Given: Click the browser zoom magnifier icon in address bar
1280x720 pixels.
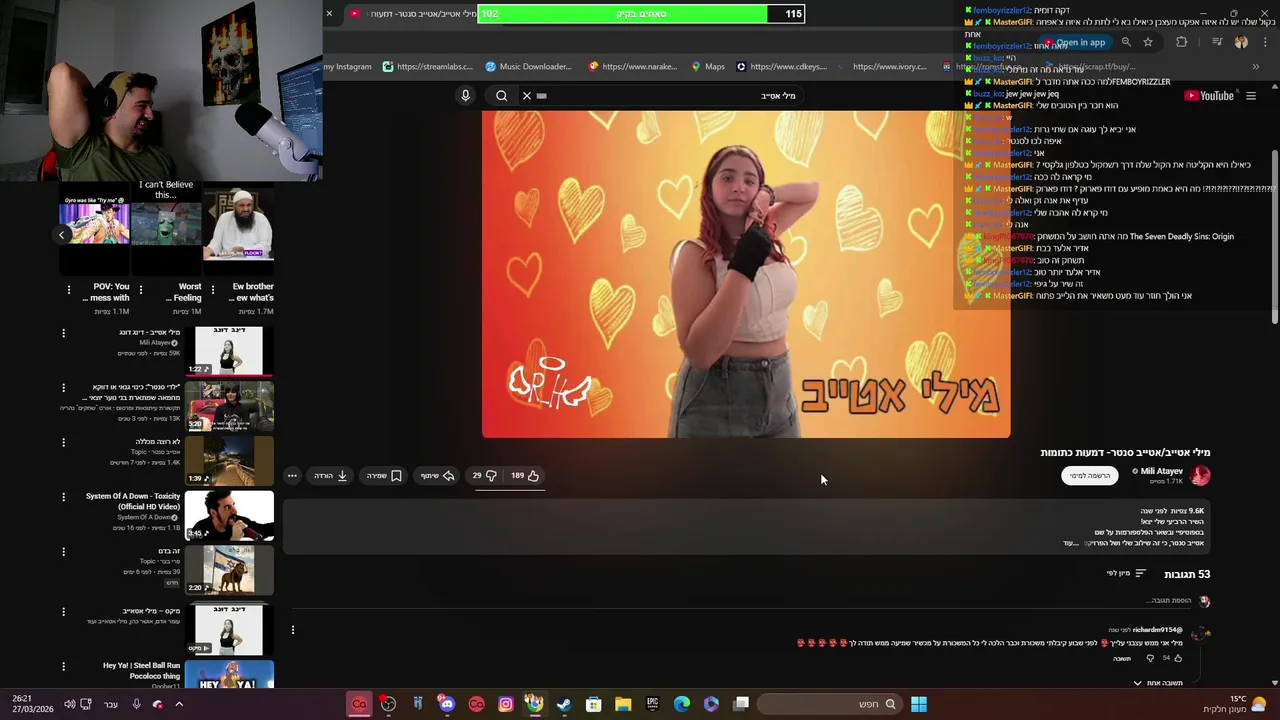Looking at the screenshot, I should click(1126, 42).
